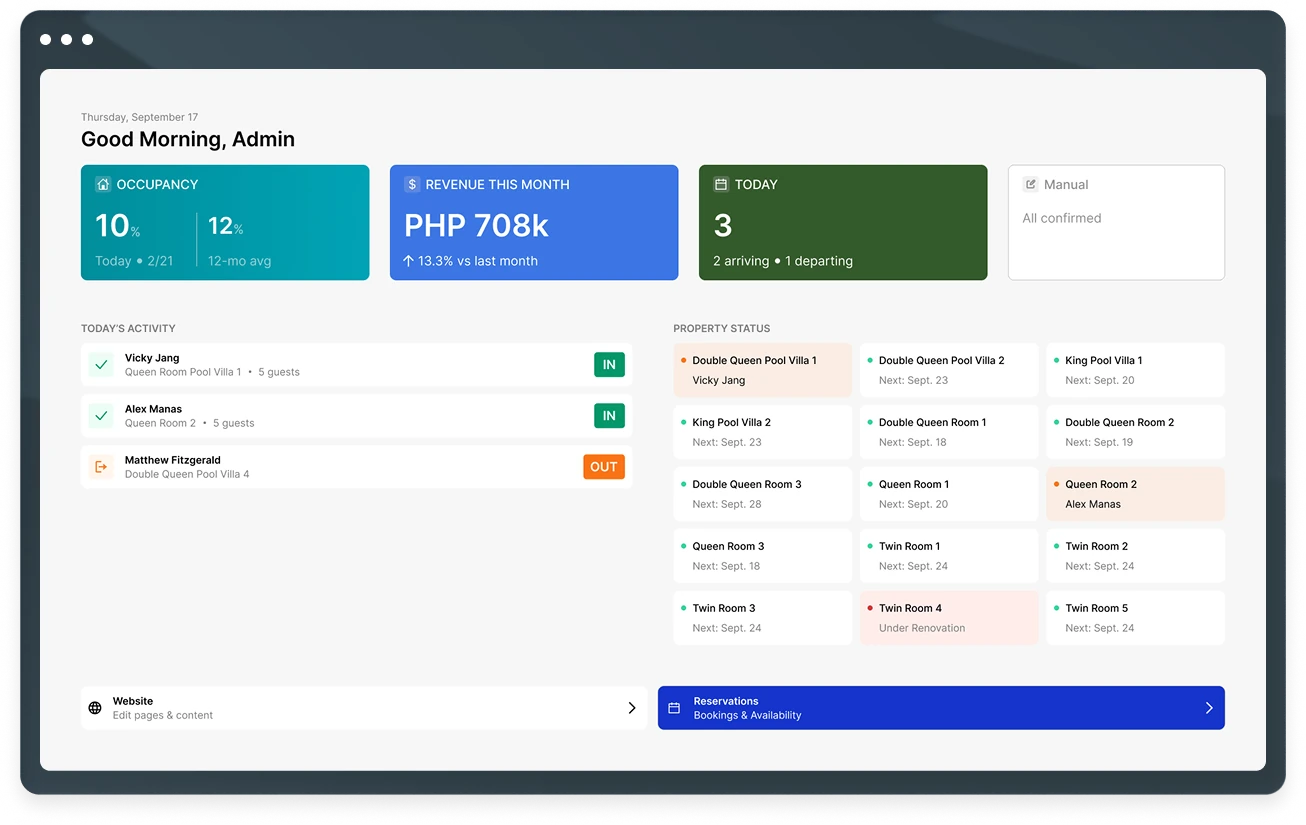The height and width of the screenshot is (825, 1306).
Task: Click the house icon beside OCCUPANCY
Action: [103, 184]
